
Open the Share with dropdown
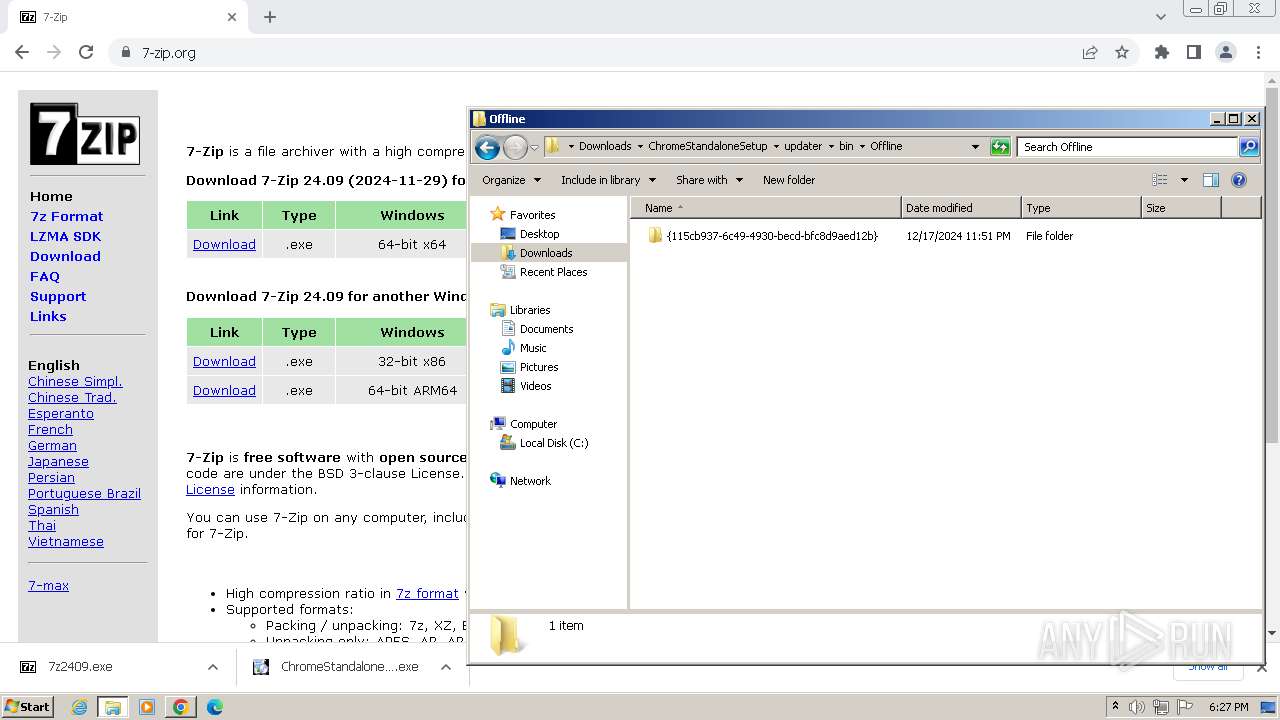point(709,180)
